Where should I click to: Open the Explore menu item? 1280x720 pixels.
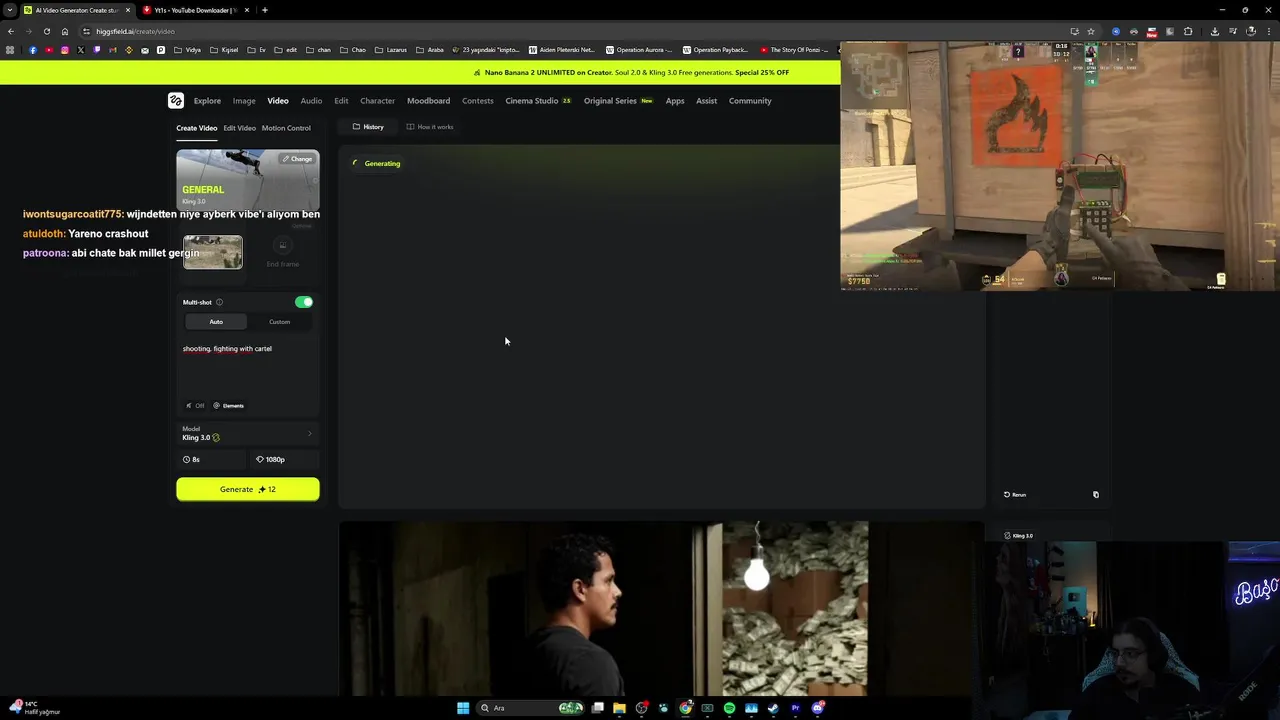coord(207,101)
